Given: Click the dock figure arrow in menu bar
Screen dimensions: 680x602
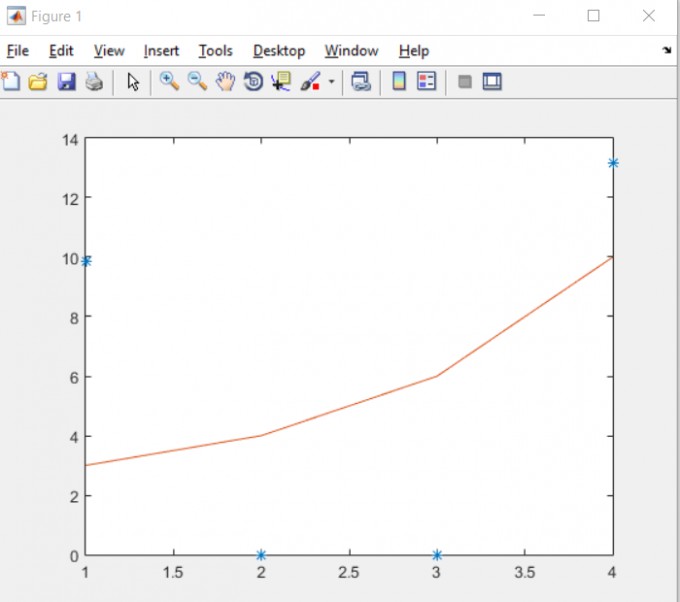Looking at the screenshot, I should pos(667,50).
